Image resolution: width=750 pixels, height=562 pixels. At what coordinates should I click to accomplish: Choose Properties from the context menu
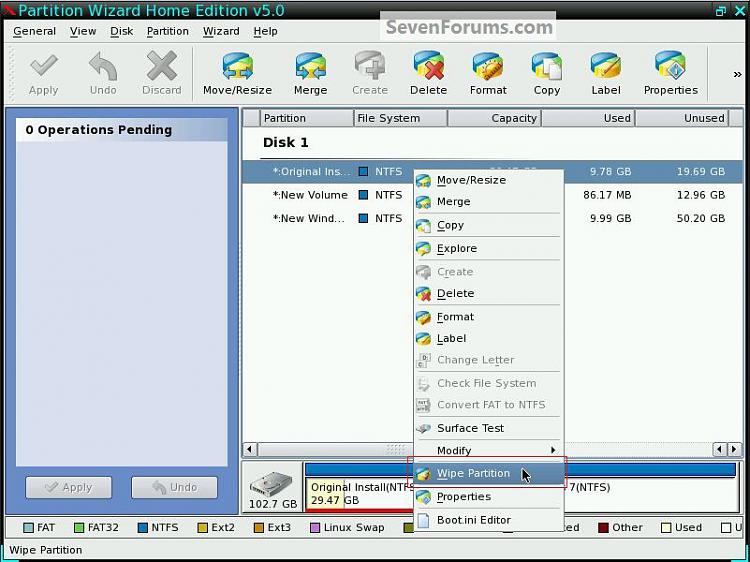coord(488,496)
